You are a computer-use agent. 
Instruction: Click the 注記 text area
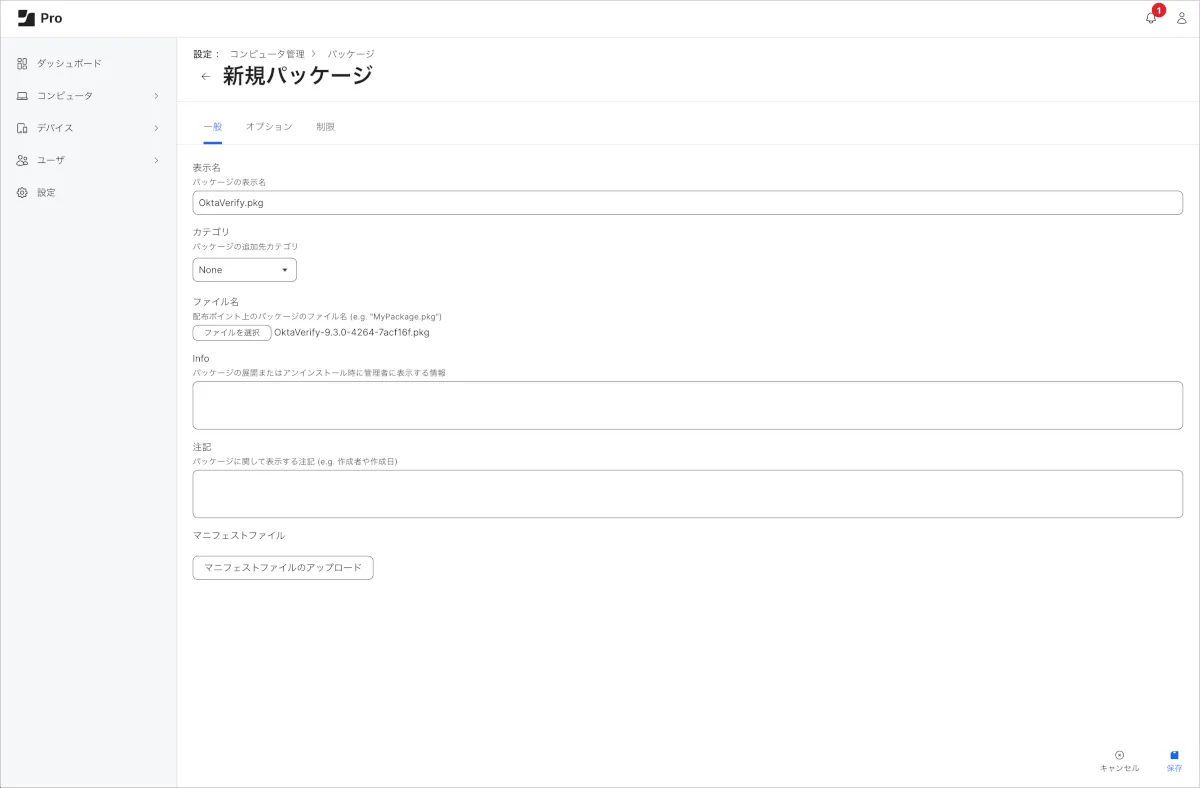[x=687, y=494]
